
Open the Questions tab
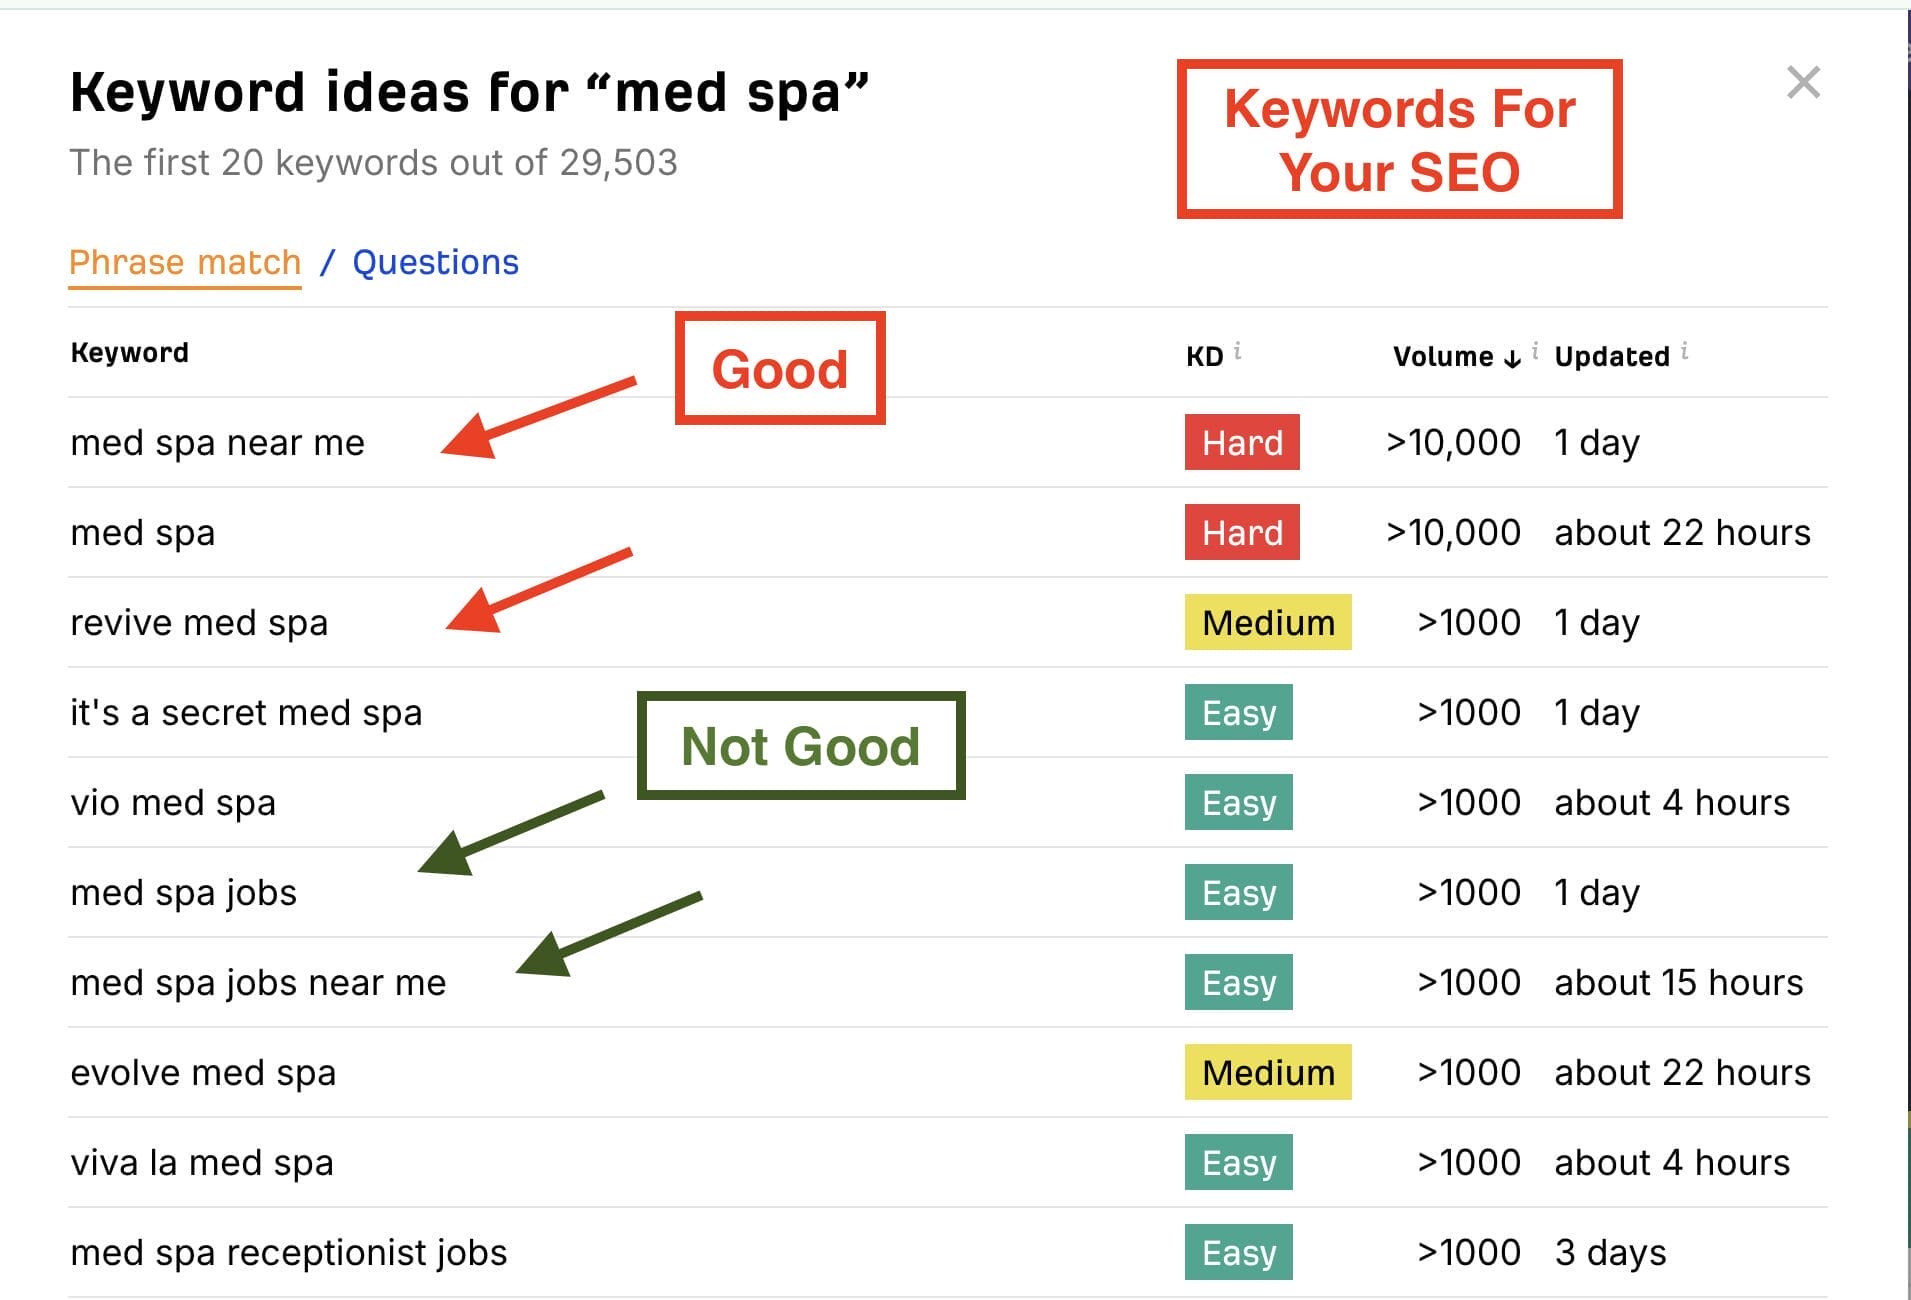point(435,263)
